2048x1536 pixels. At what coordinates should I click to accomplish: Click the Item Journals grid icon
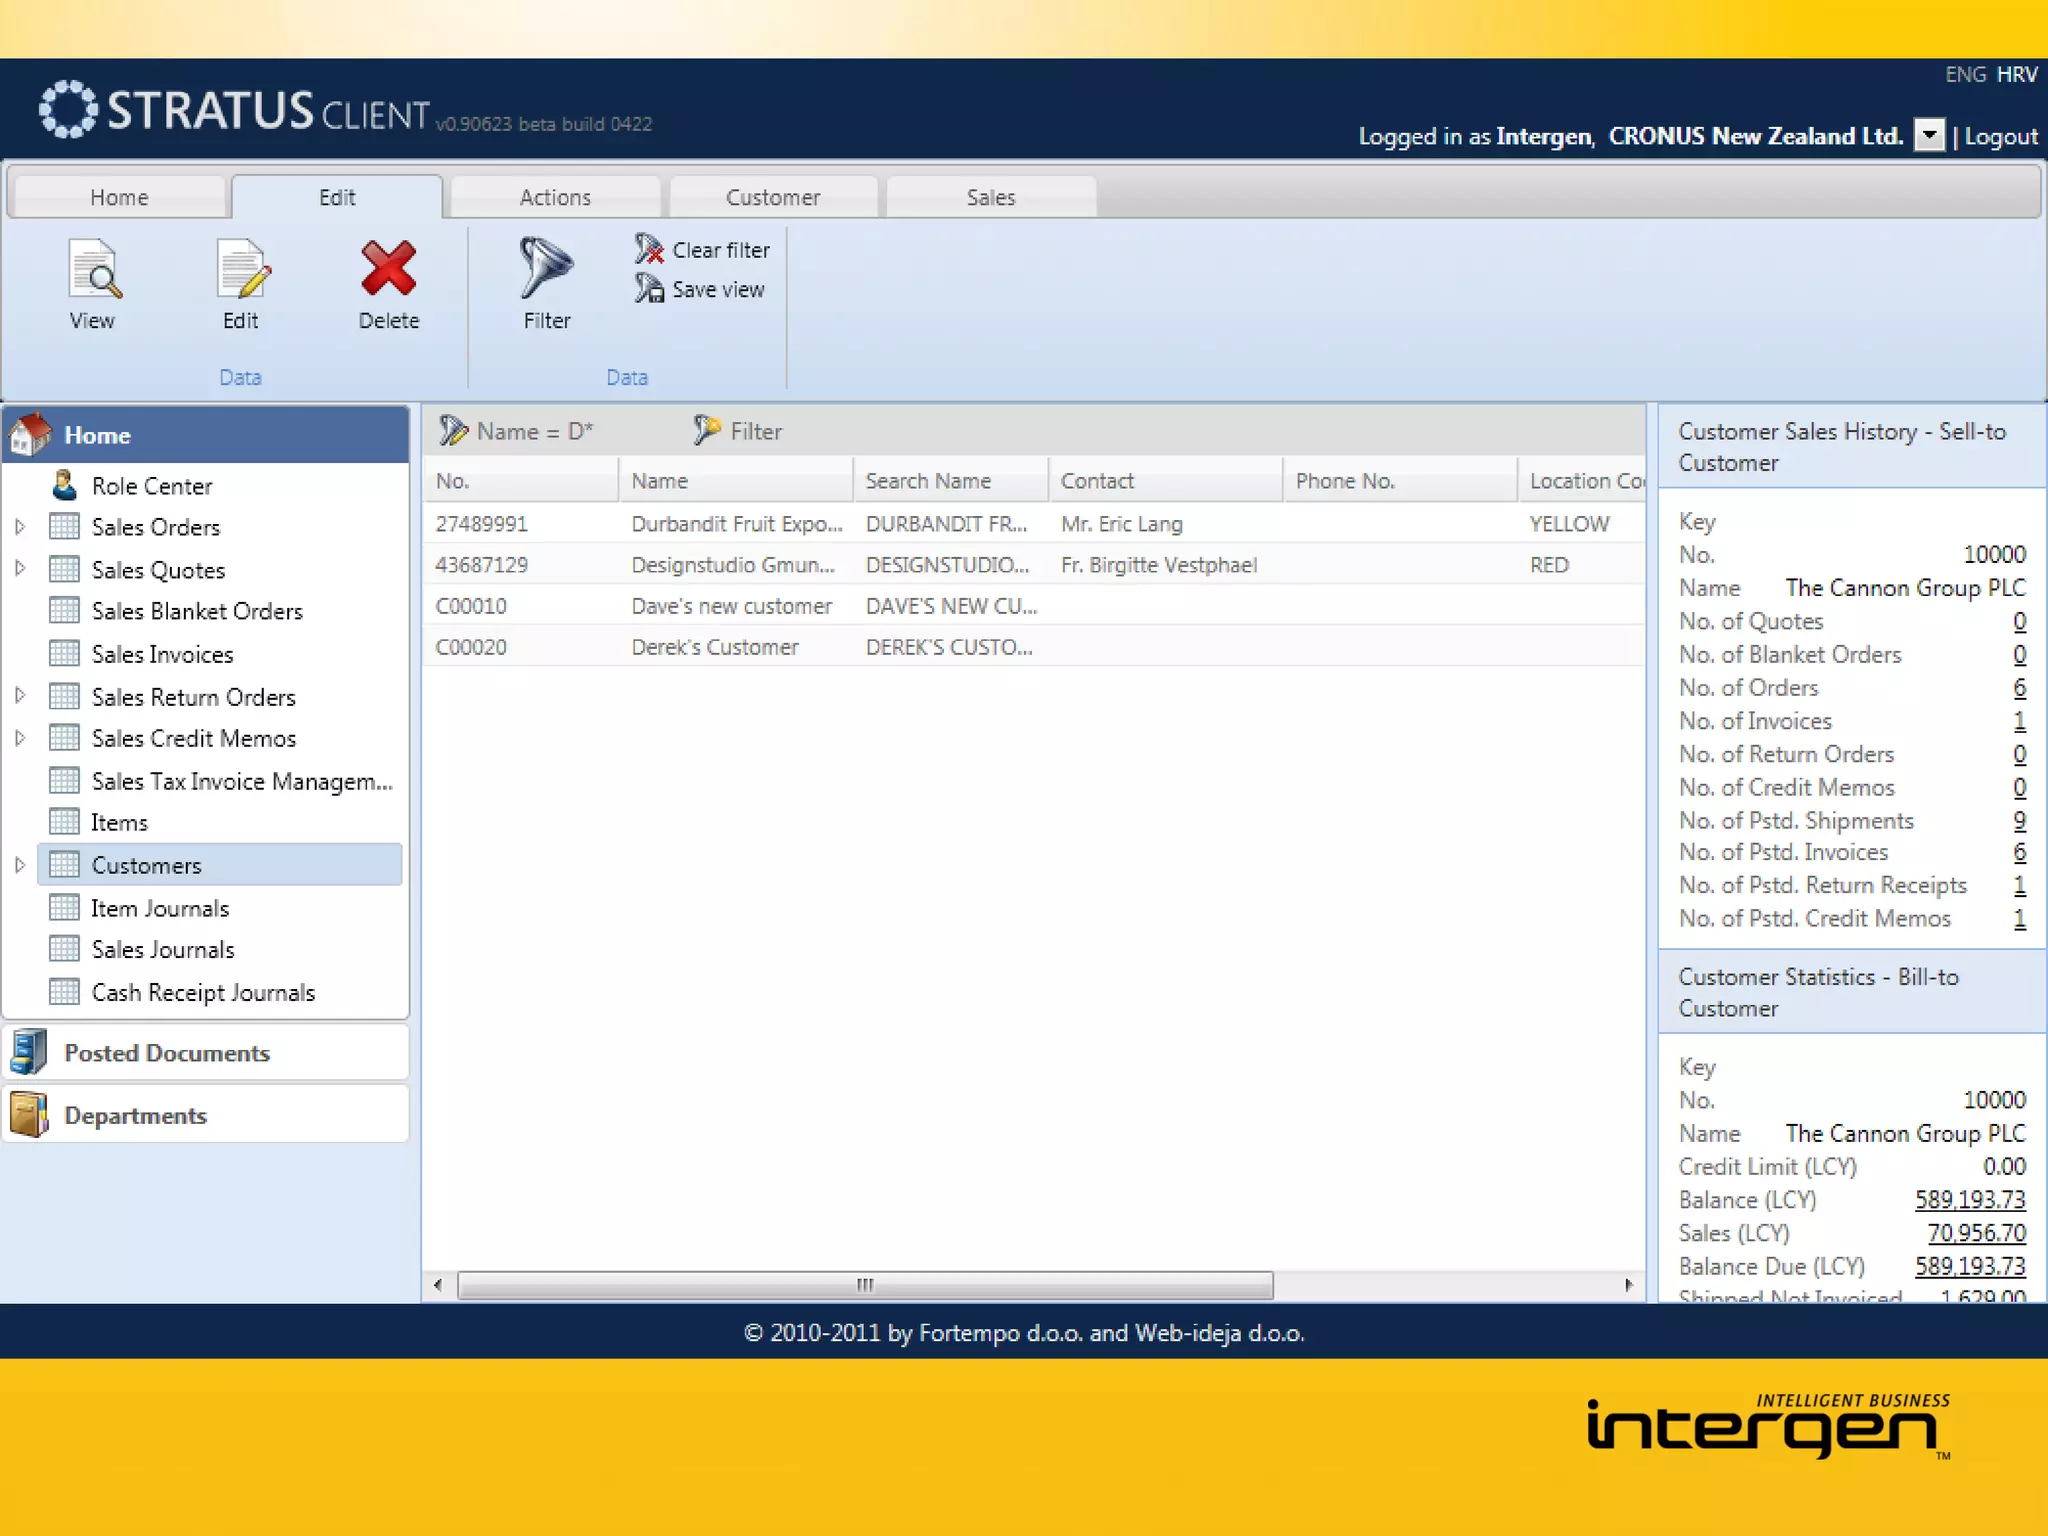[x=65, y=908]
